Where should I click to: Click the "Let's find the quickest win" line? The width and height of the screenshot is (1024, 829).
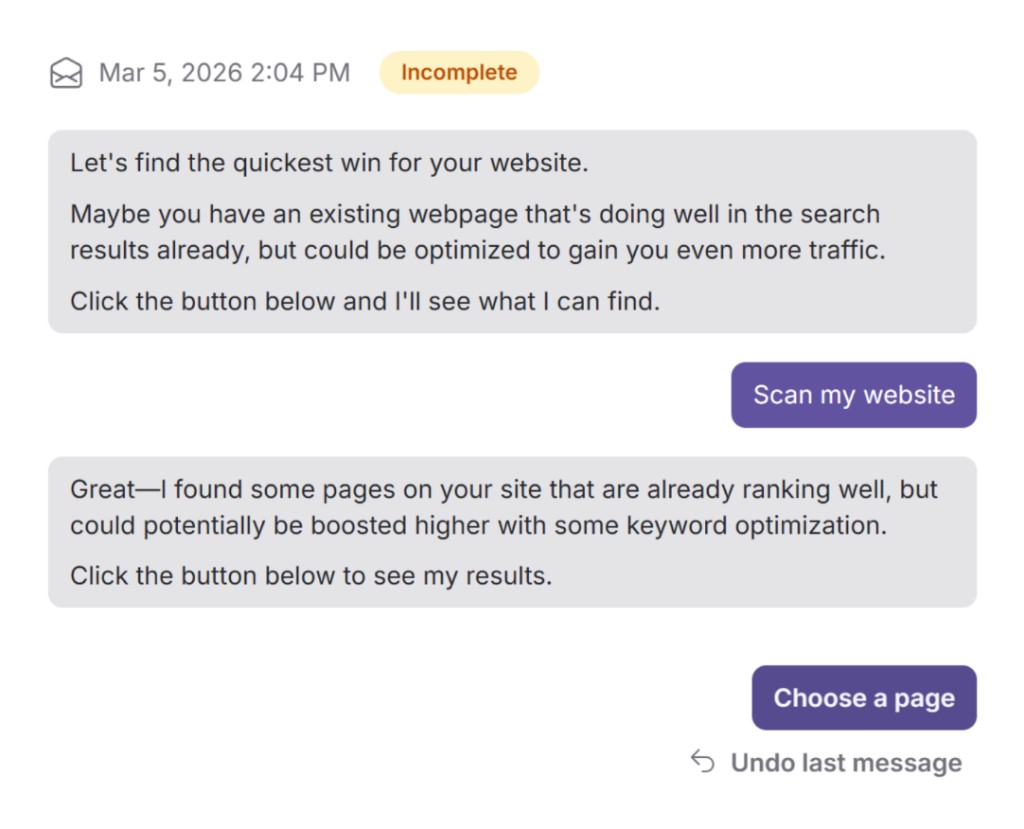[329, 163]
